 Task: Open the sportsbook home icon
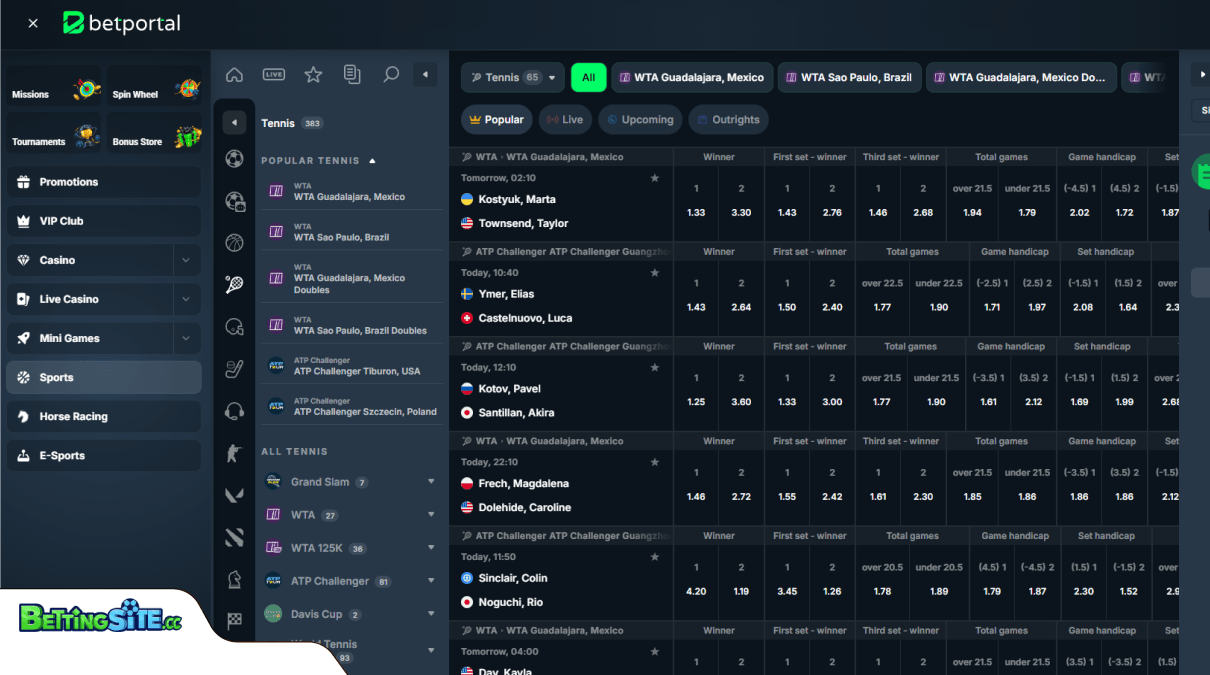tap(234, 75)
